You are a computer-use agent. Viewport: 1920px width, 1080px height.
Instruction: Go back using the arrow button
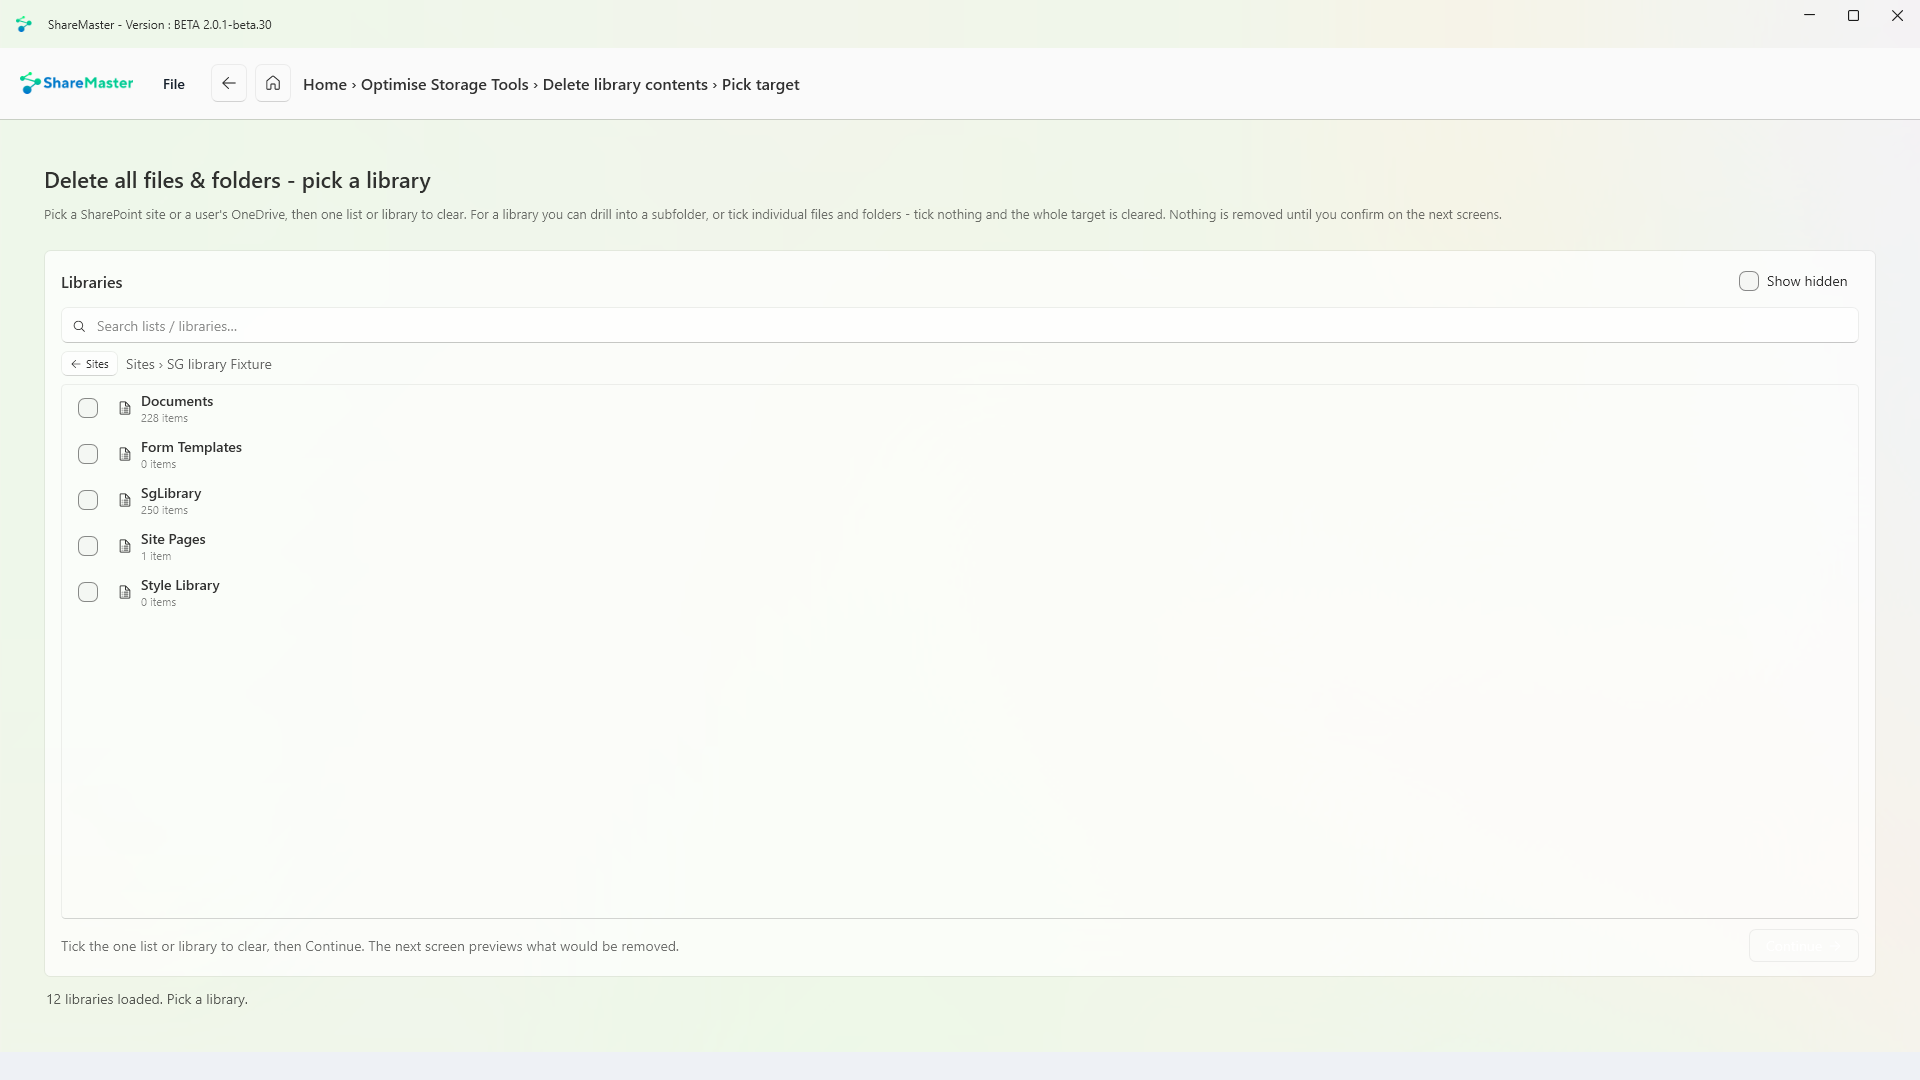(x=229, y=83)
